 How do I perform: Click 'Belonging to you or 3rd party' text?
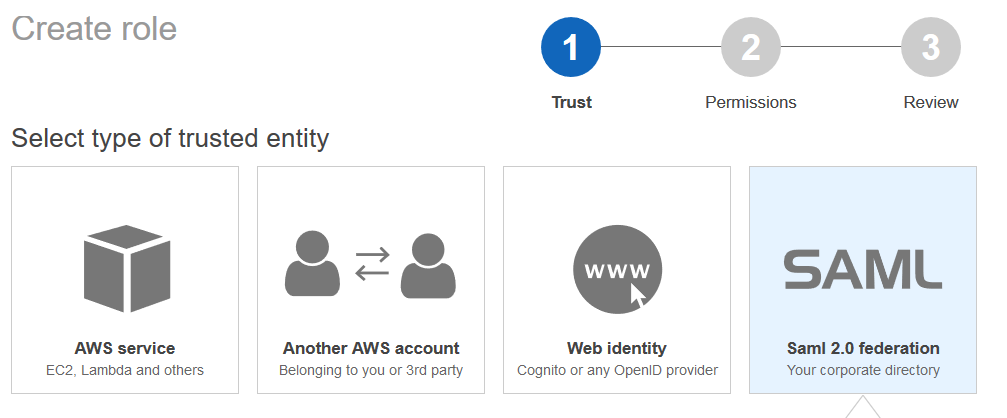tap(371, 371)
